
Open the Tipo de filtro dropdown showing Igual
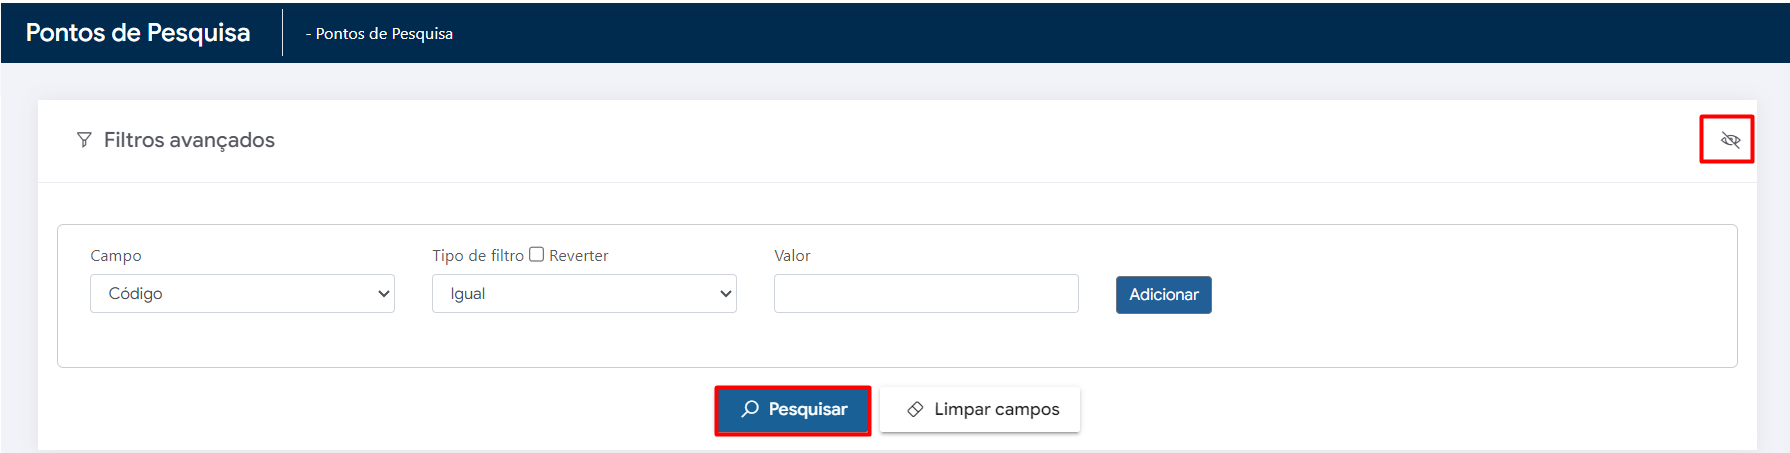pyautogui.click(x=582, y=294)
